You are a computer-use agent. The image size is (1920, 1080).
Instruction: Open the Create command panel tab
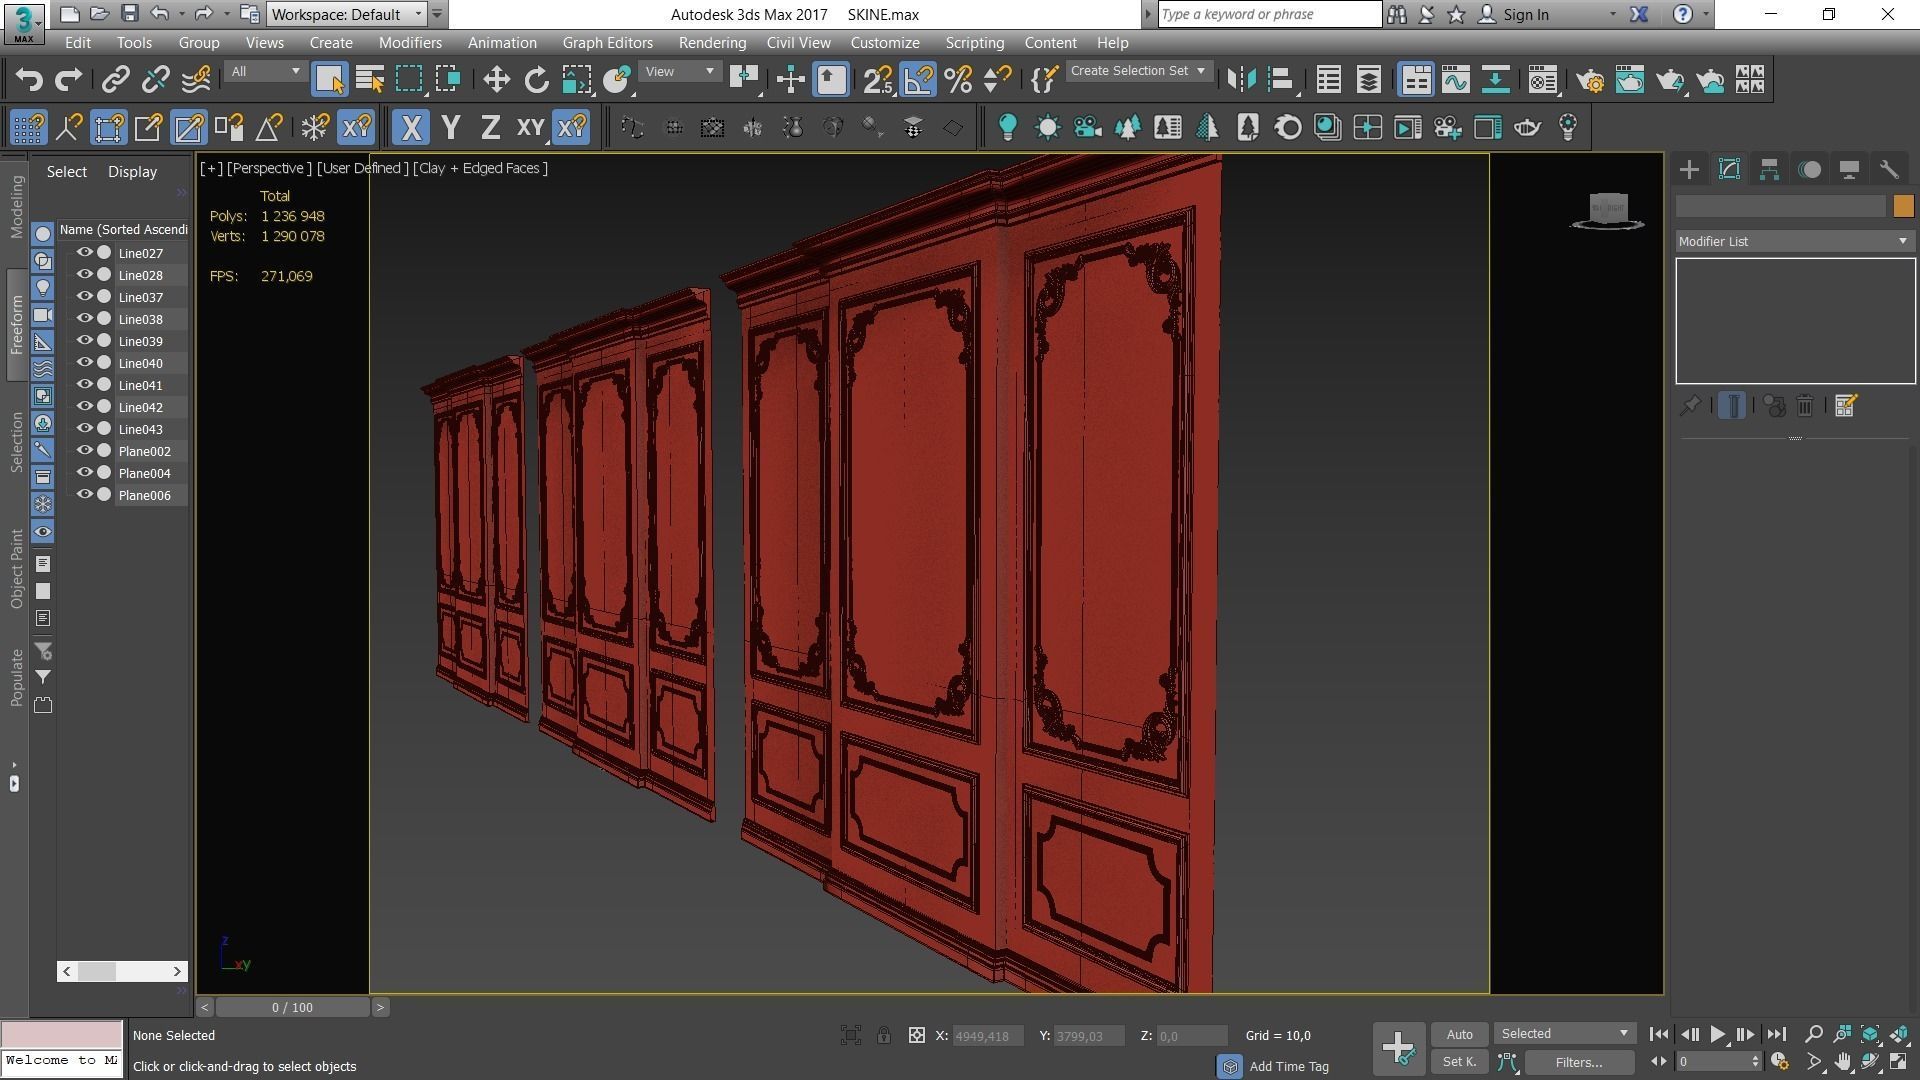pos(1689,169)
